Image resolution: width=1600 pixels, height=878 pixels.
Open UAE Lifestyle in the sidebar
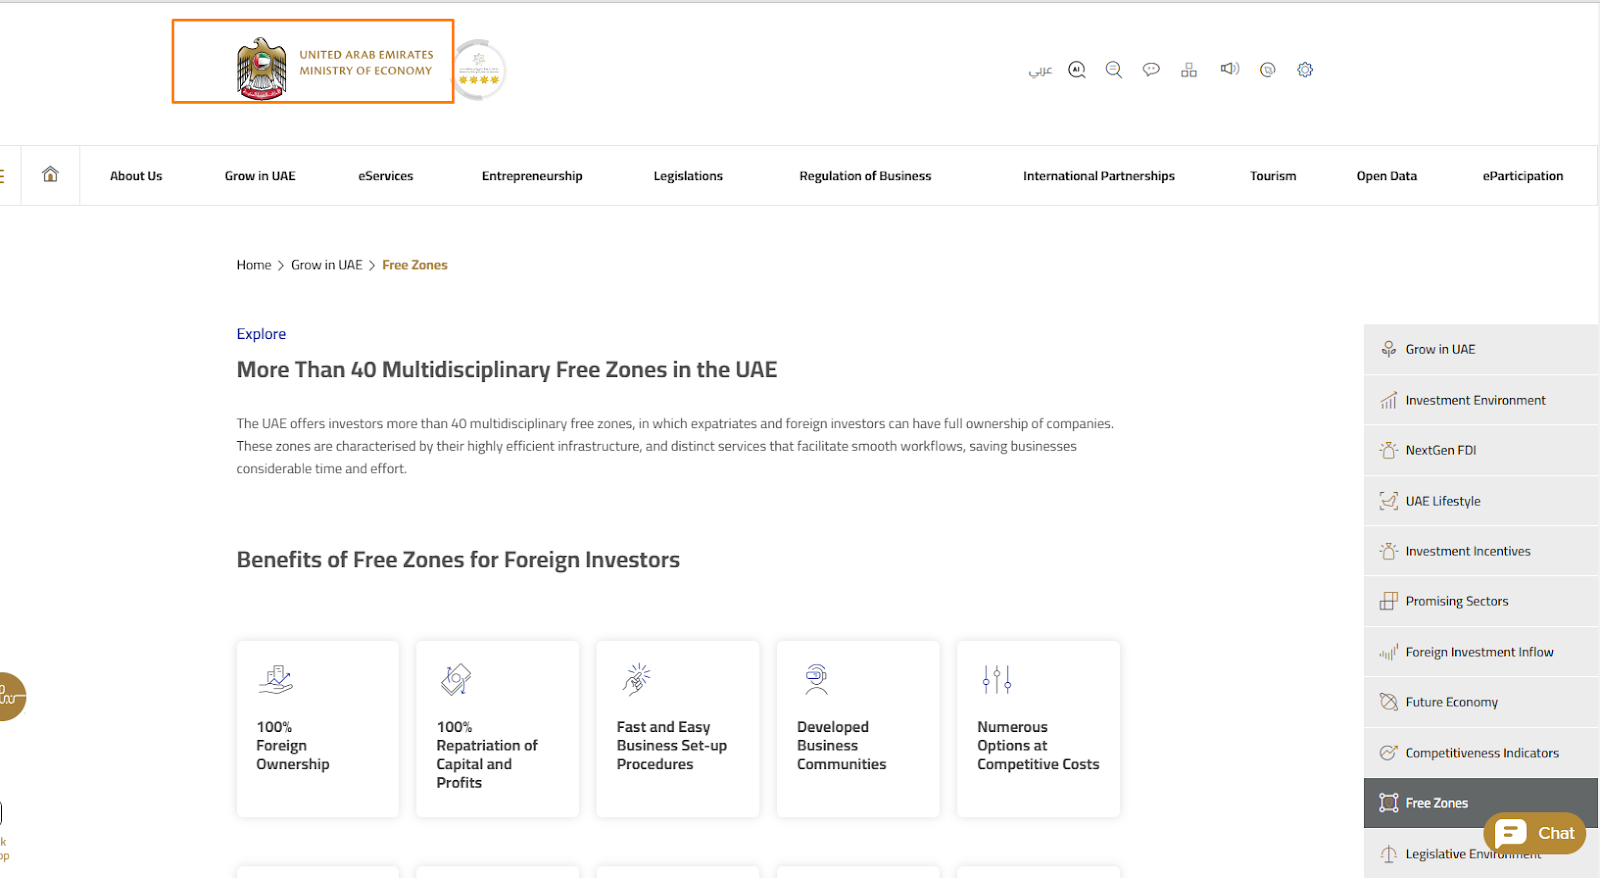click(1481, 501)
